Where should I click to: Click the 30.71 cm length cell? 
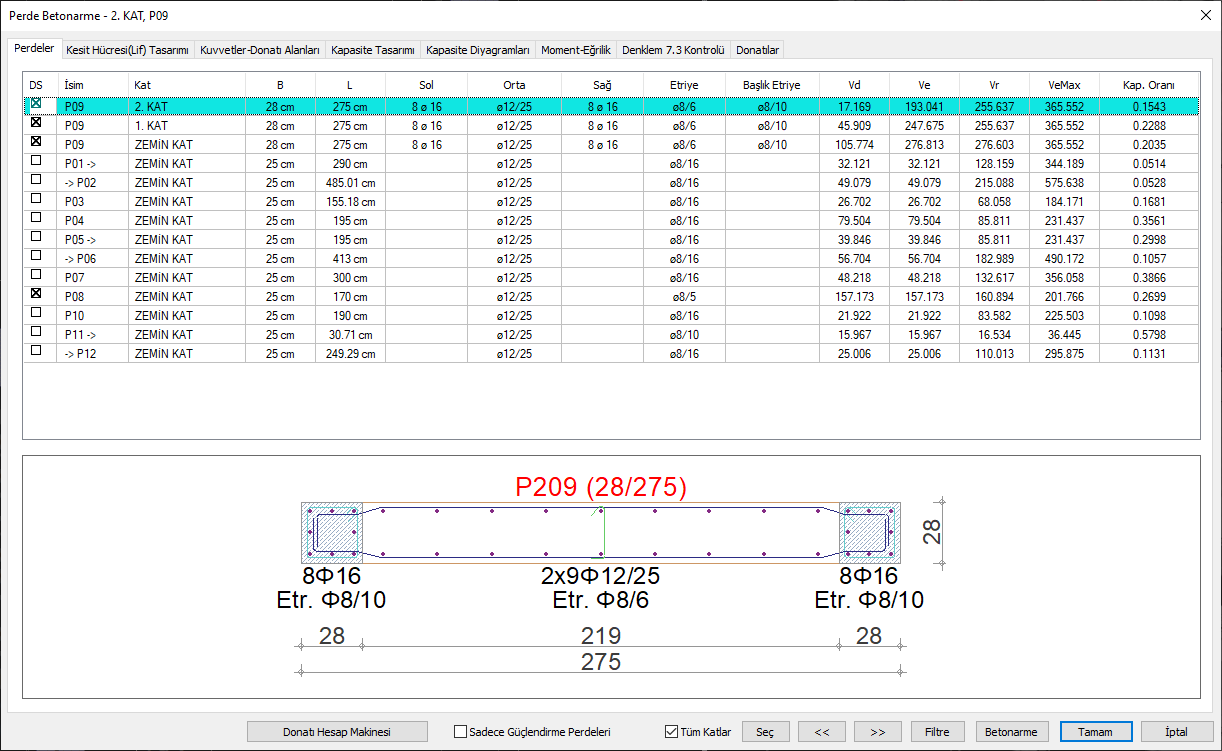pyautogui.click(x=351, y=335)
